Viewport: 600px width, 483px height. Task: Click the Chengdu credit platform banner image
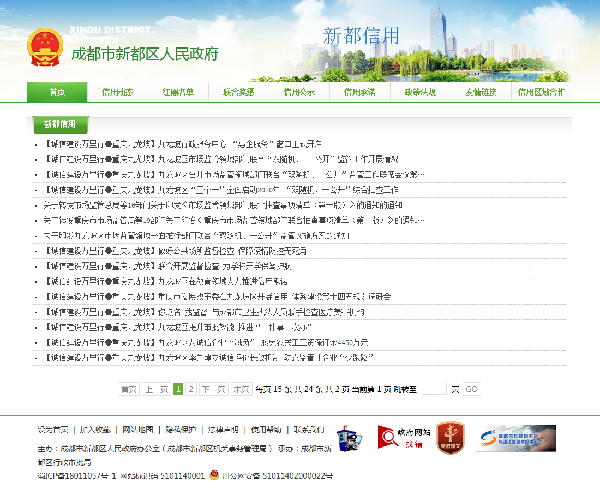coord(515,438)
